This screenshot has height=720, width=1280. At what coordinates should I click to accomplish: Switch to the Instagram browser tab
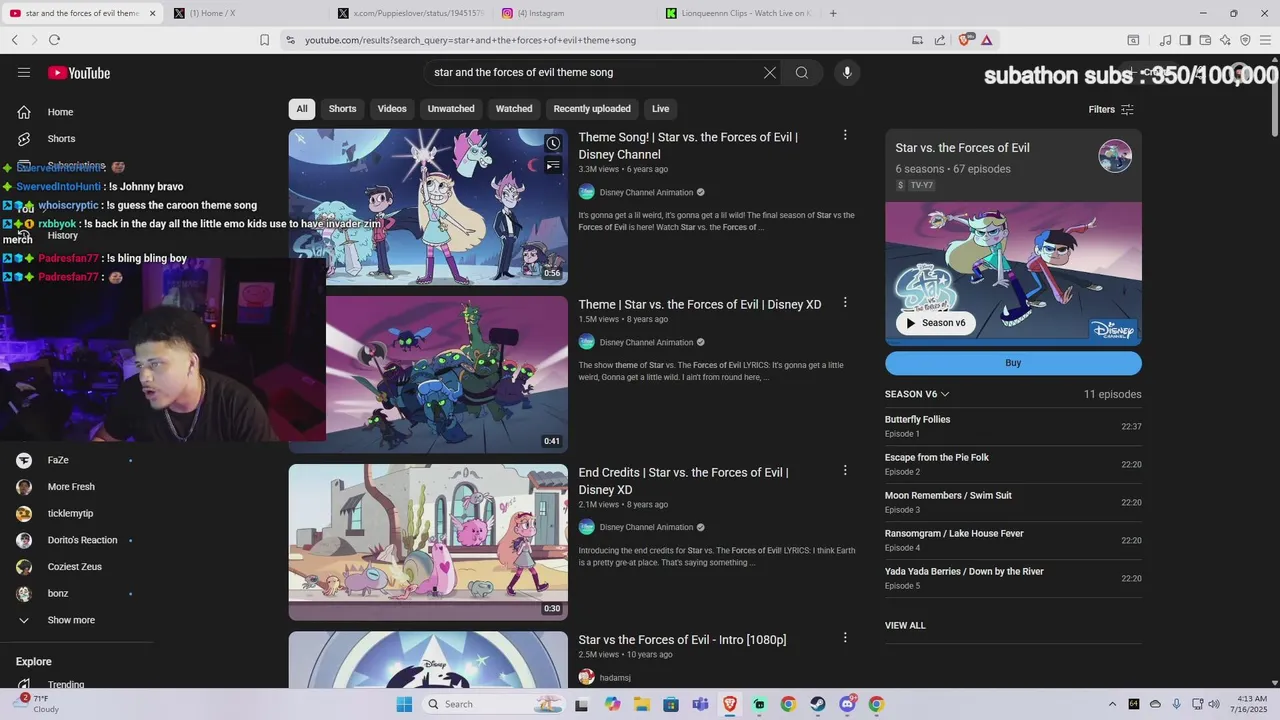coord(575,13)
